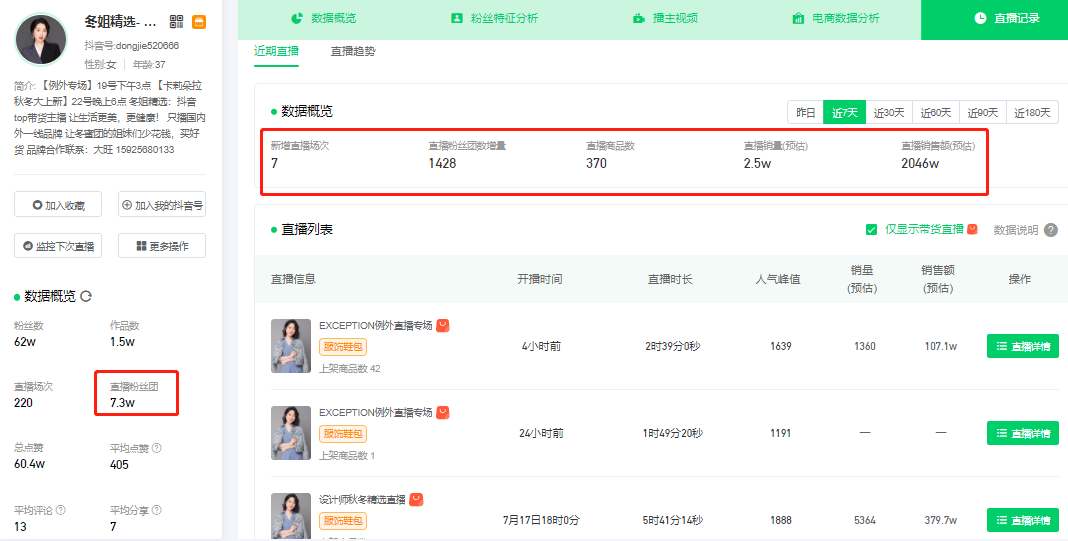
Task: Open thumbnail of the 24小时前 live stream
Action: 291,433
